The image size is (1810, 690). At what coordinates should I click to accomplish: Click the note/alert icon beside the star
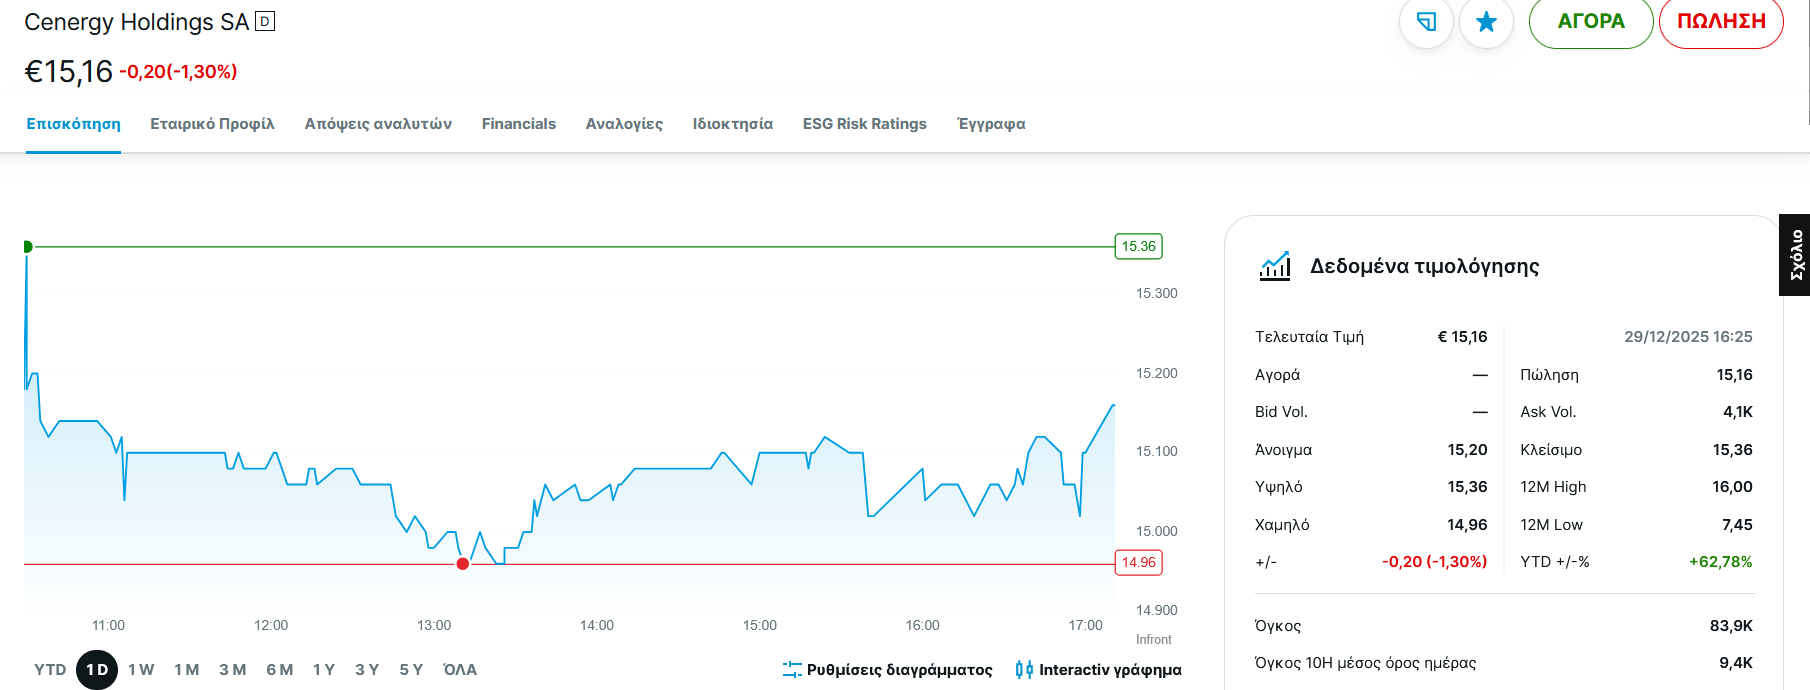coord(1426,21)
